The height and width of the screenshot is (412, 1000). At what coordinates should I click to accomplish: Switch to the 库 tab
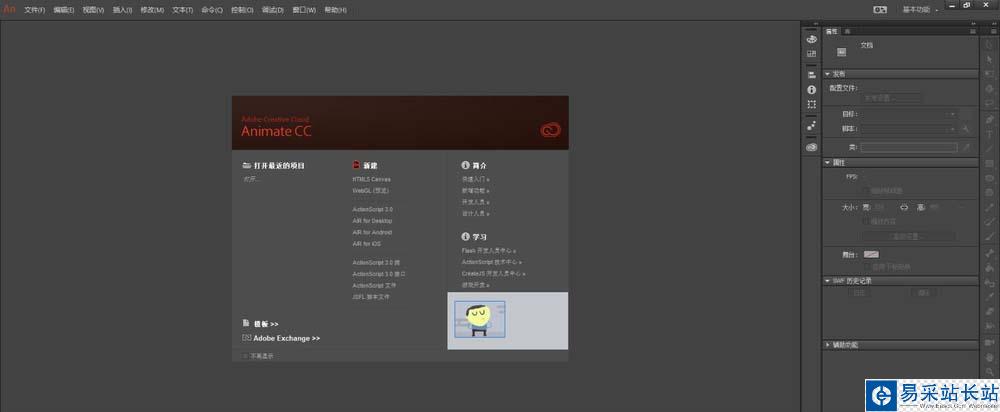[x=848, y=31]
